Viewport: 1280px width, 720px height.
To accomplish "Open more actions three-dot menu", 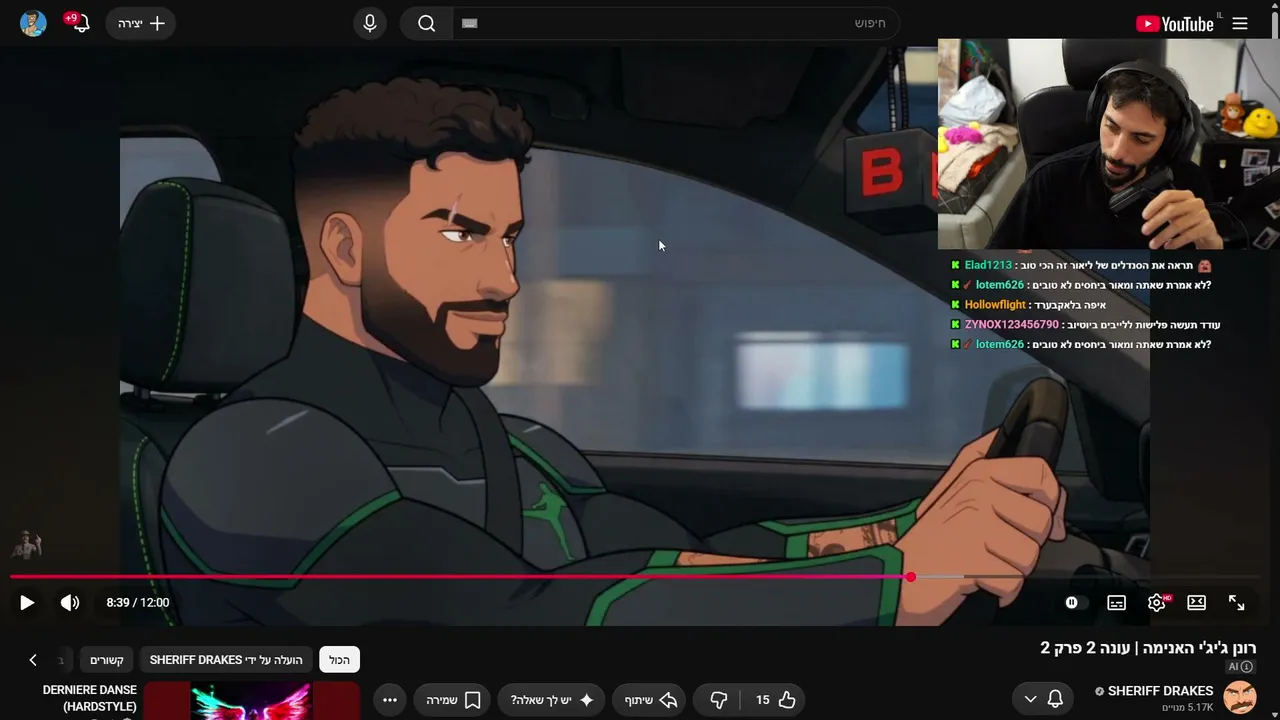I will tap(390, 700).
